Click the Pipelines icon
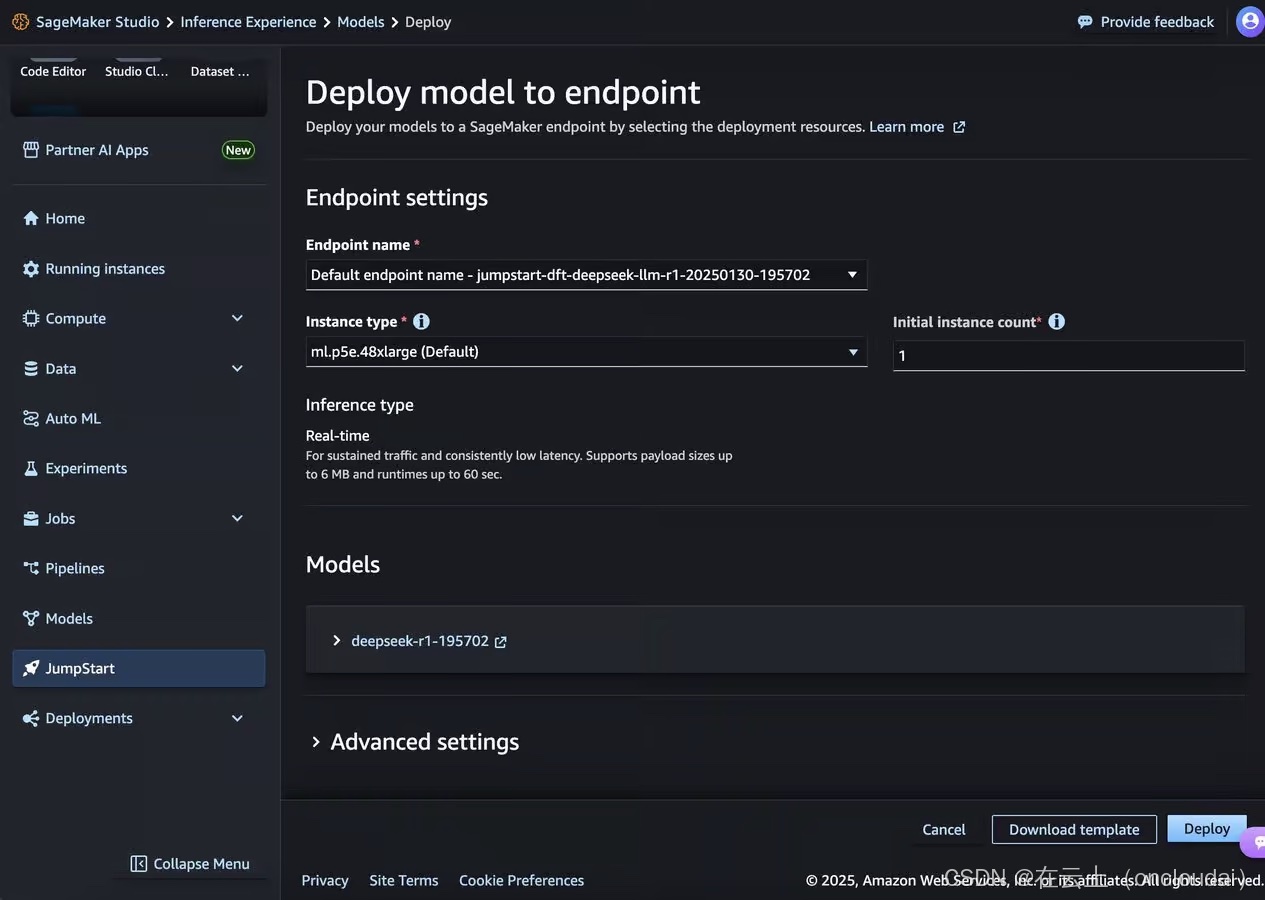 (x=31, y=568)
